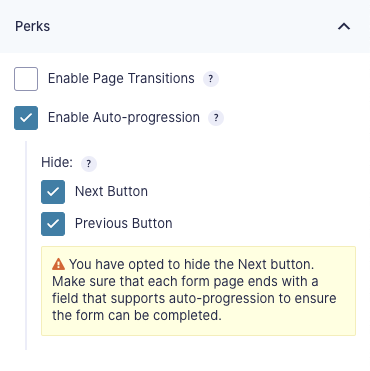This screenshot has height=371, width=370.
Task: Click the Enable Auto-progression label text
Action: point(124,118)
